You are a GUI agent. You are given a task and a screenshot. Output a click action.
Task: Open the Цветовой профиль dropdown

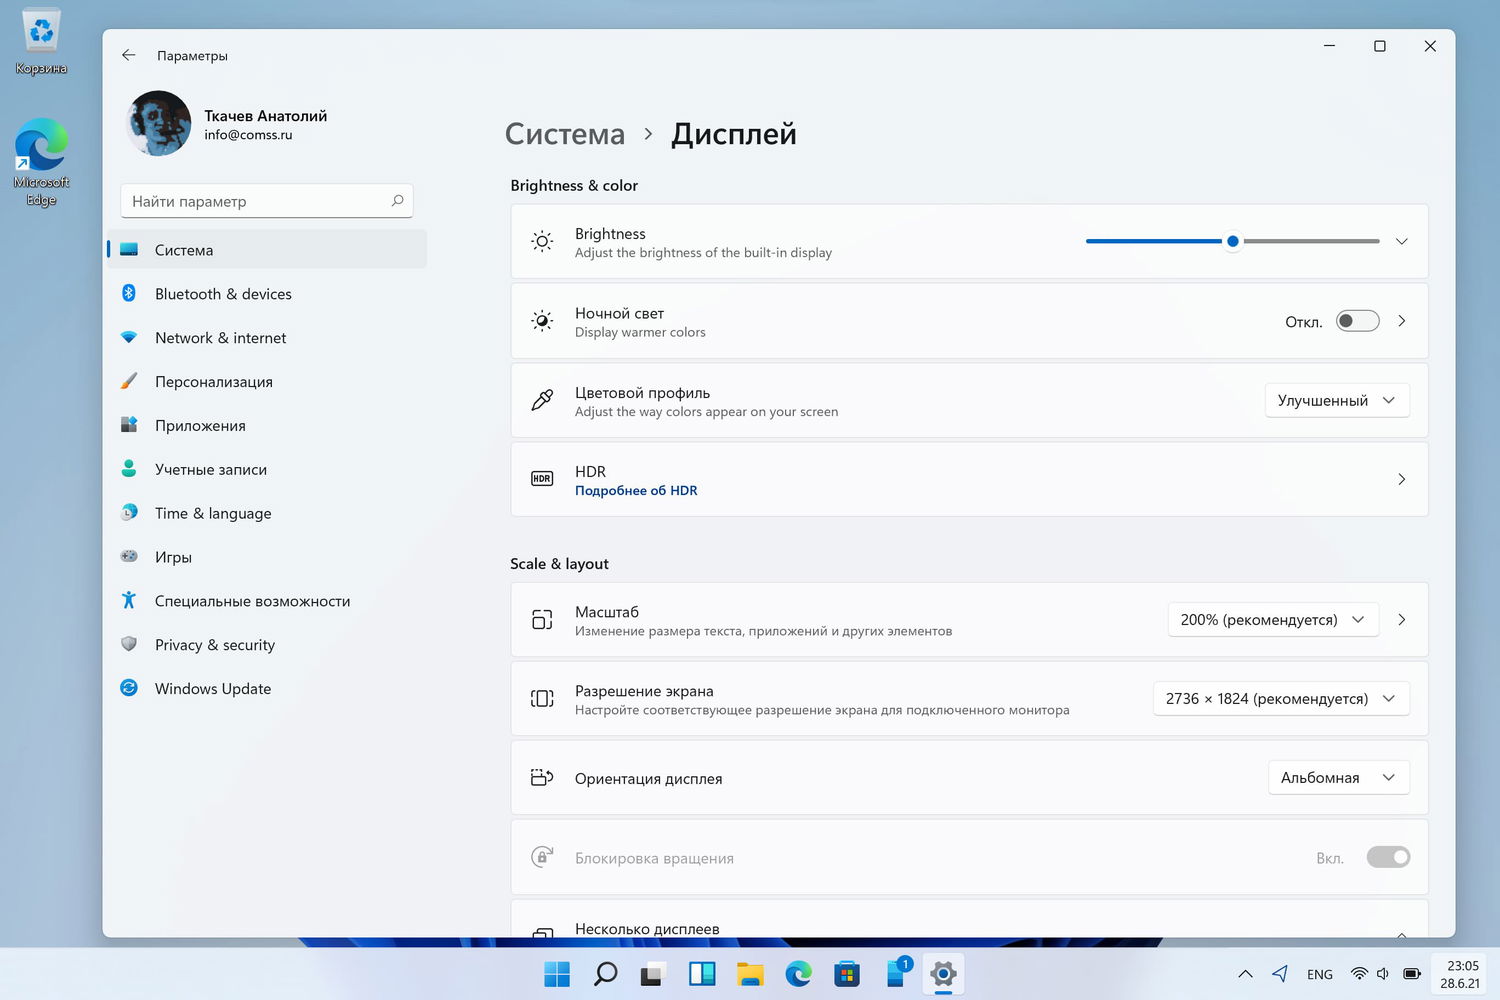pos(1337,400)
